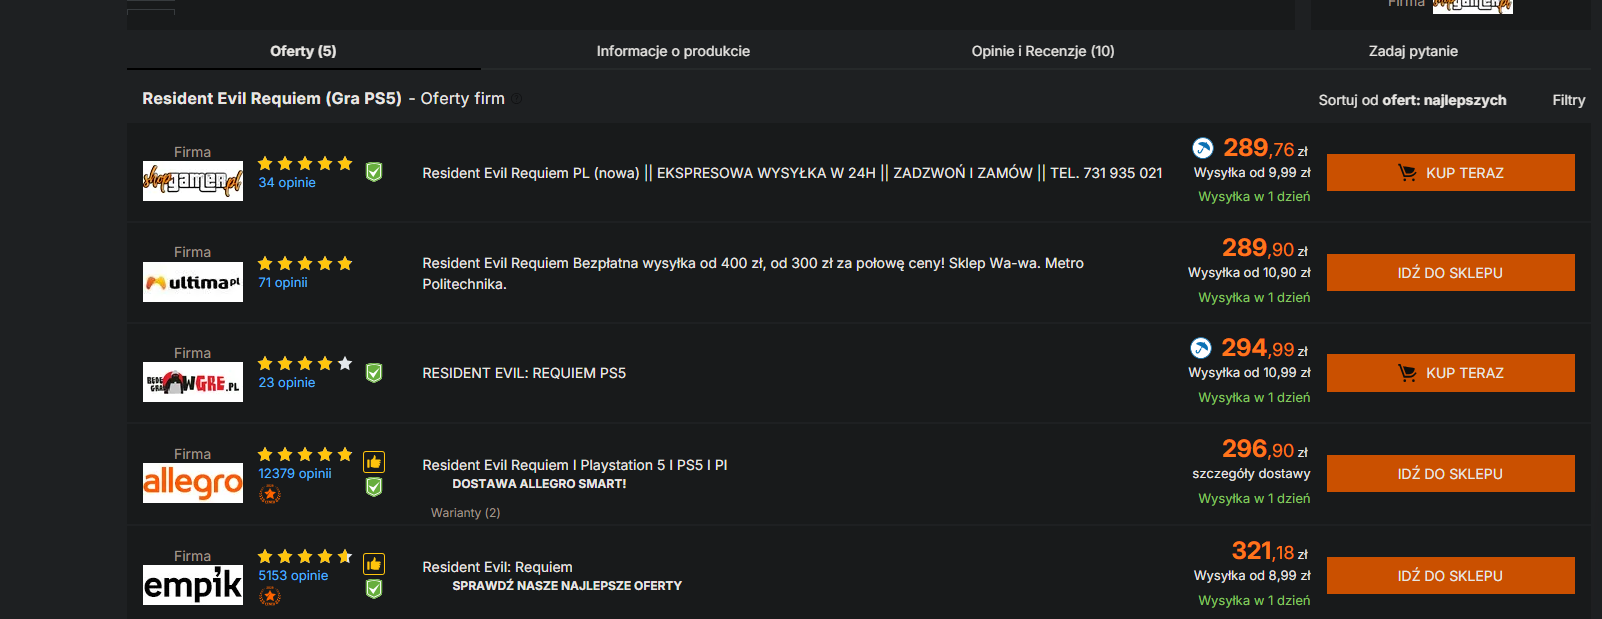Switch to Informacje o produkcie tab
Image resolution: width=1602 pixels, height=619 pixels.
tap(673, 51)
